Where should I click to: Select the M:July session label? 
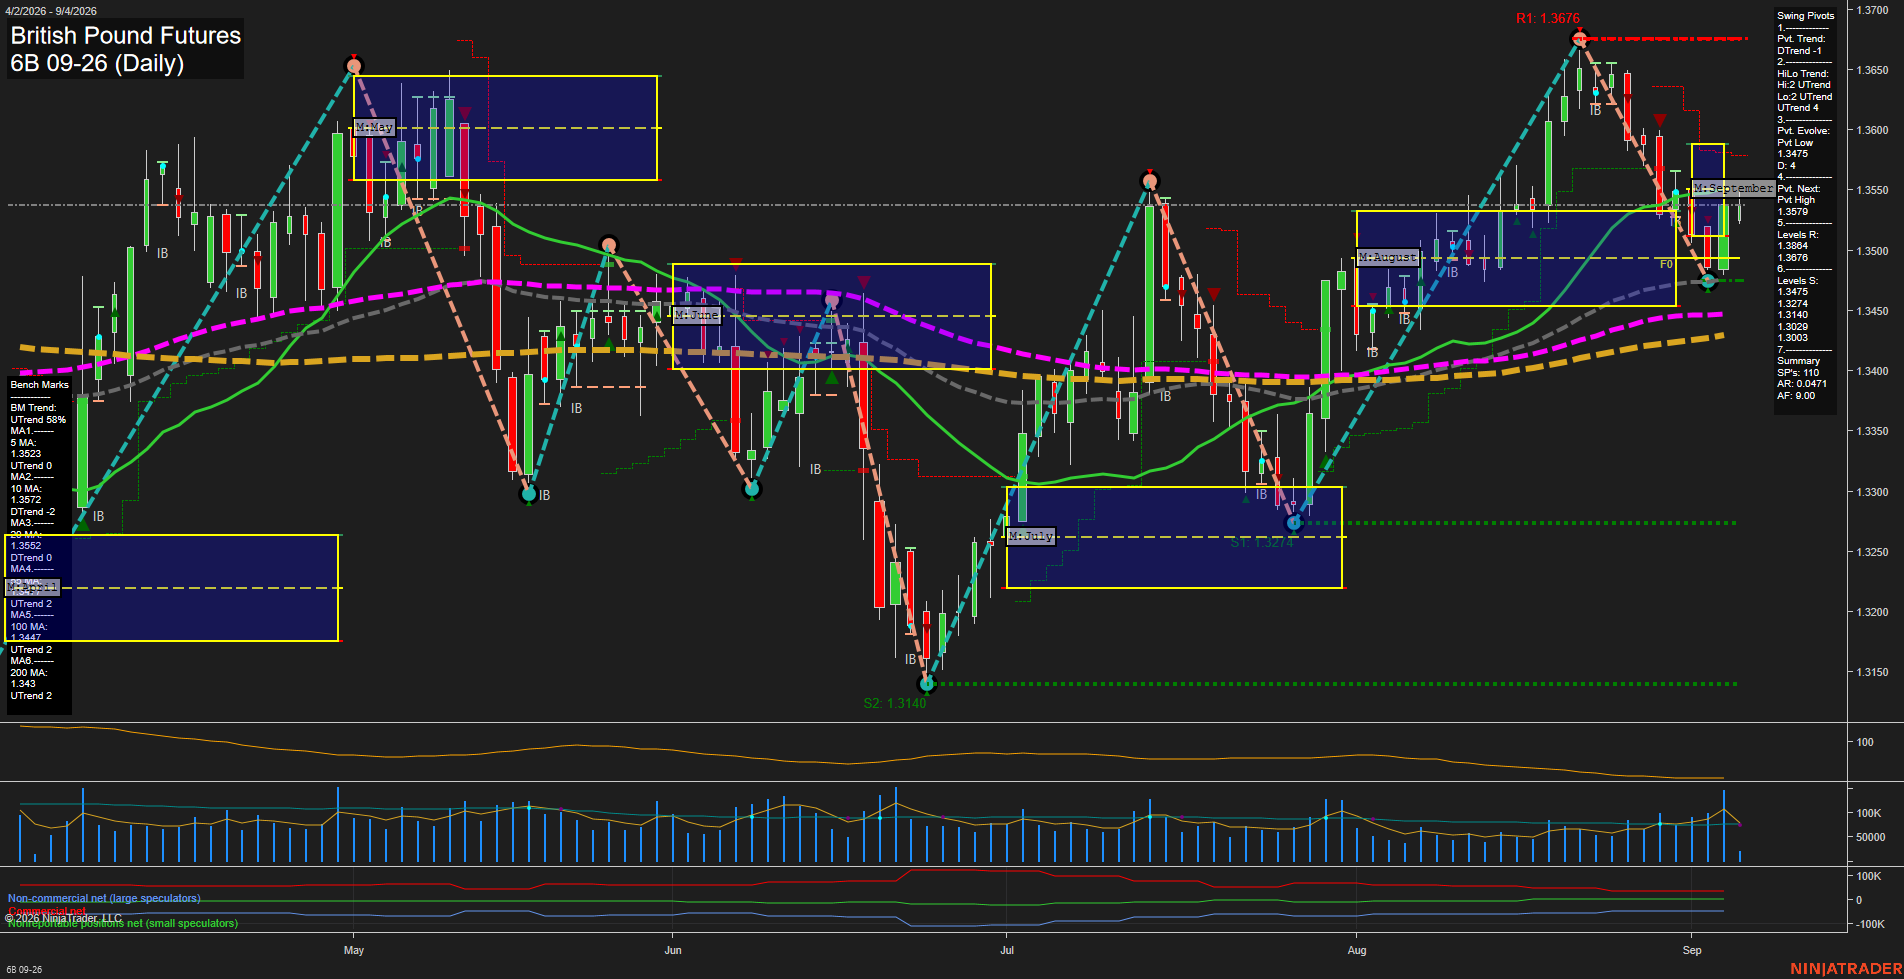(x=1031, y=536)
